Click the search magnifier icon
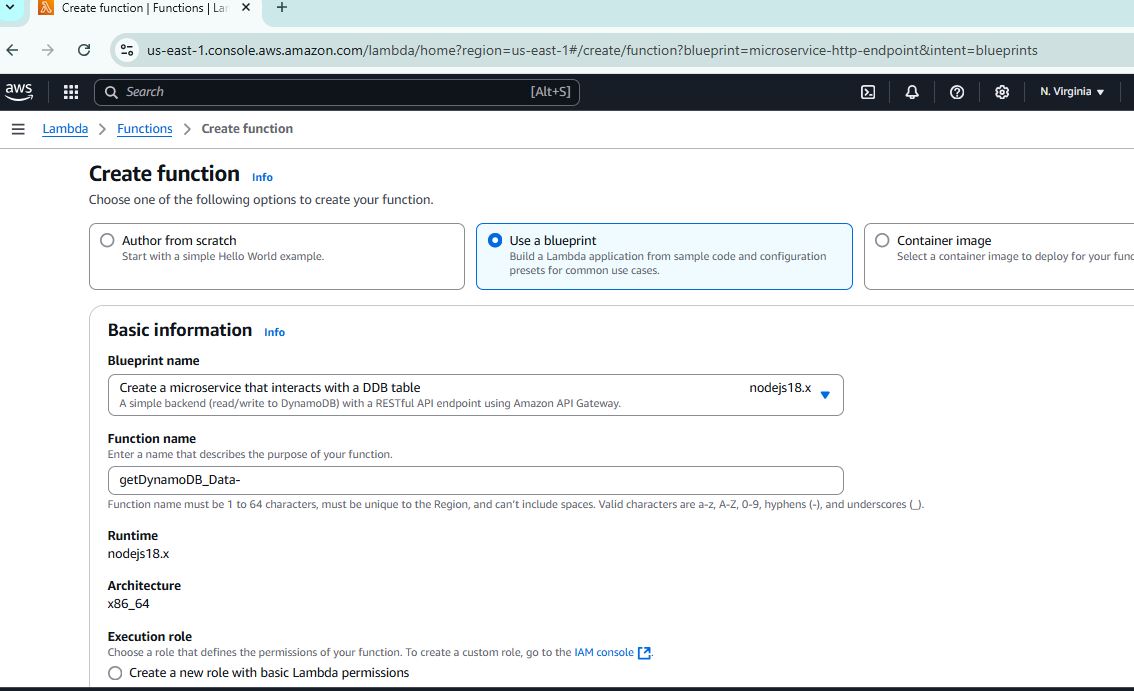Image resolution: width=1134 pixels, height=691 pixels. [x=111, y=92]
